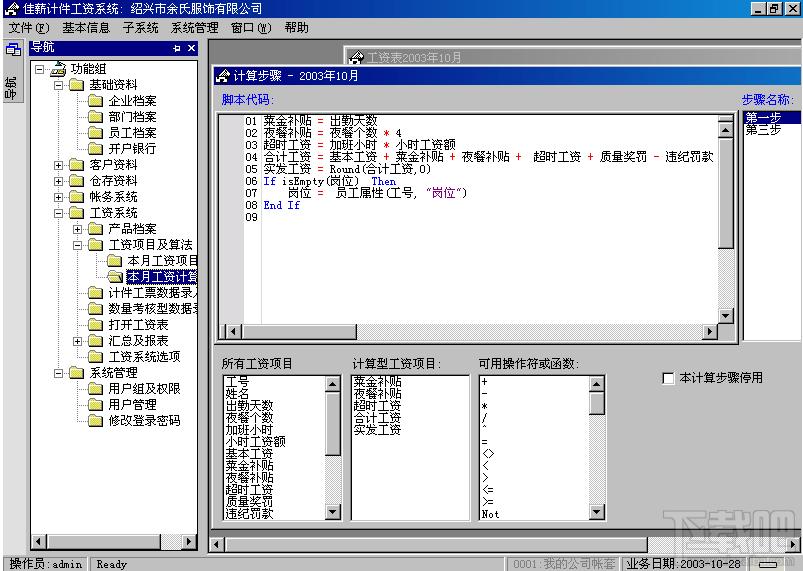This screenshot has height=571, width=803.
Task: Collapse the 基础资料 tree node
Action: pyautogui.click(x=58, y=85)
